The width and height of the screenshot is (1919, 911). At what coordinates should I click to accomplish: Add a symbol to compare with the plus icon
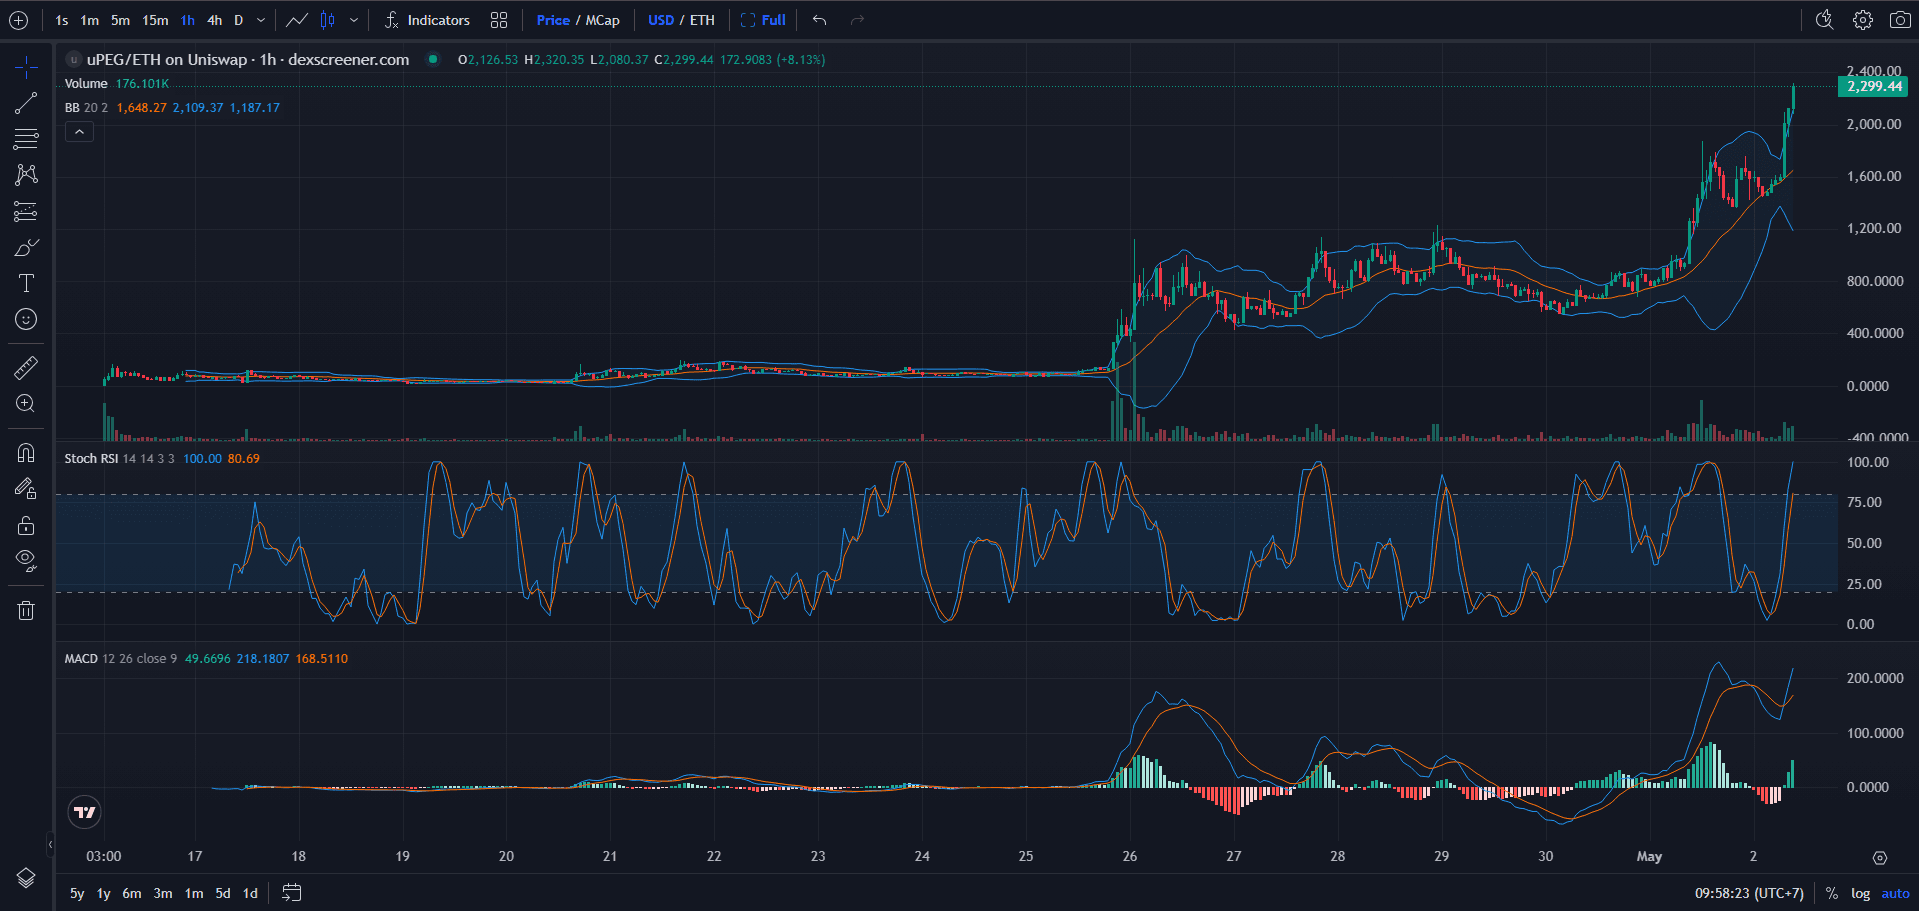click(18, 20)
